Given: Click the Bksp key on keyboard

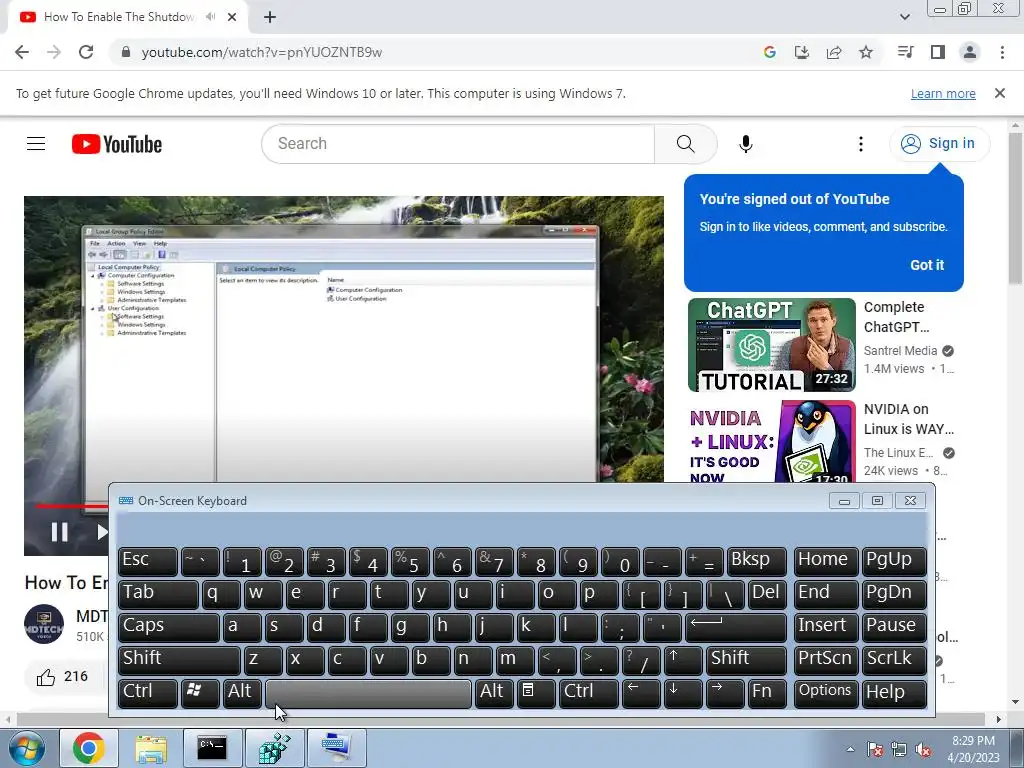Looking at the screenshot, I should [756, 562].
